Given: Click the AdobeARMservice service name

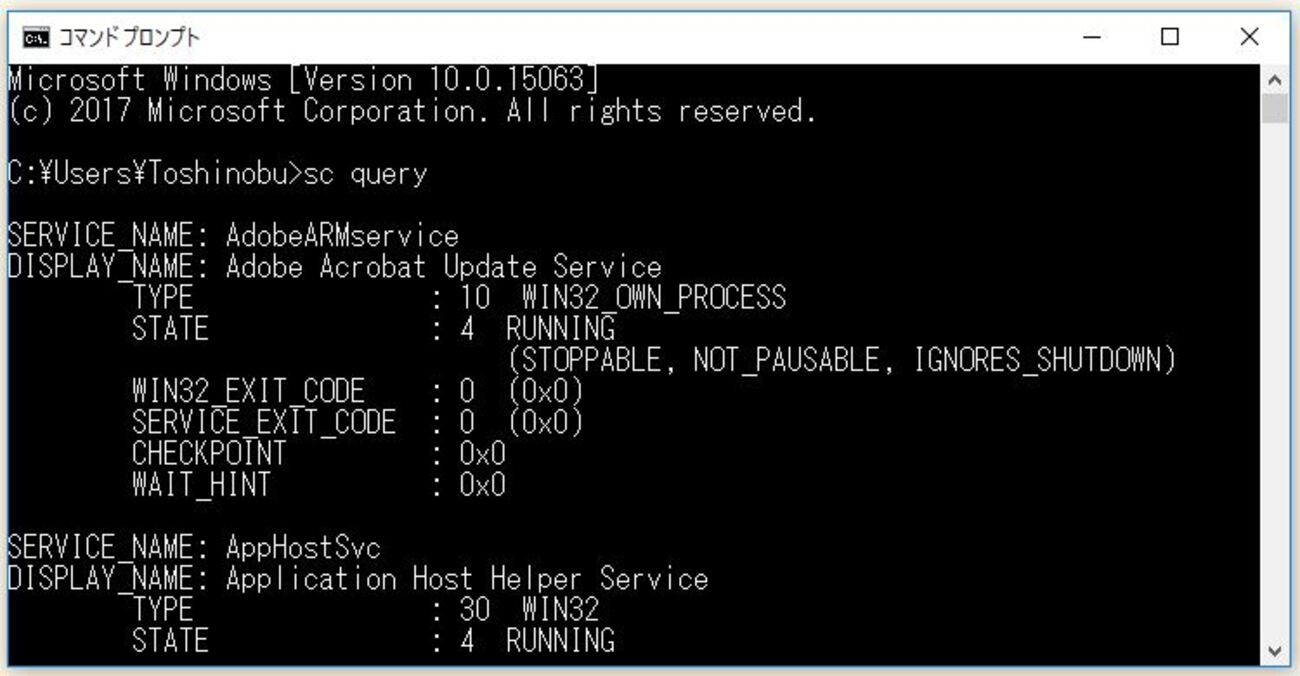Looking at the screenshot, I should 342,236.
